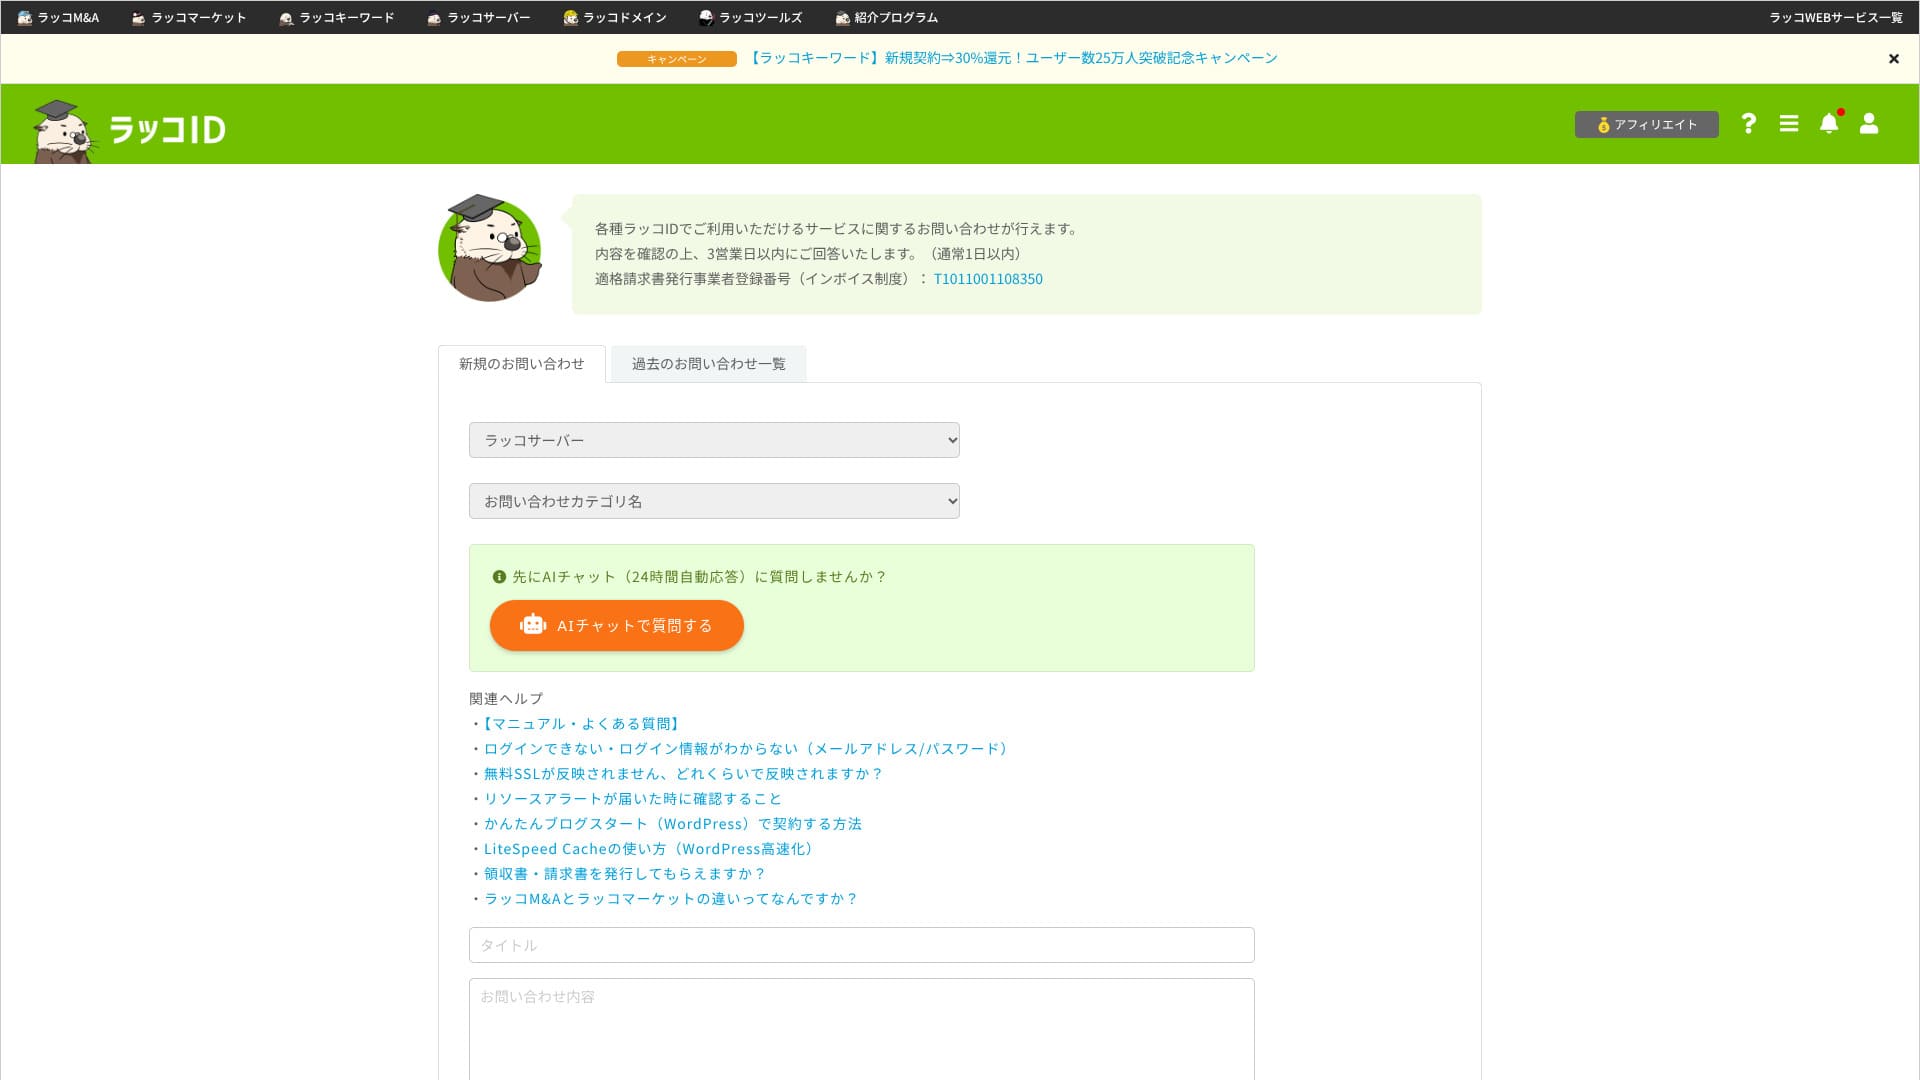
Task: Click the お問い合わせ内容 text area
Action: click(861, 1030)
